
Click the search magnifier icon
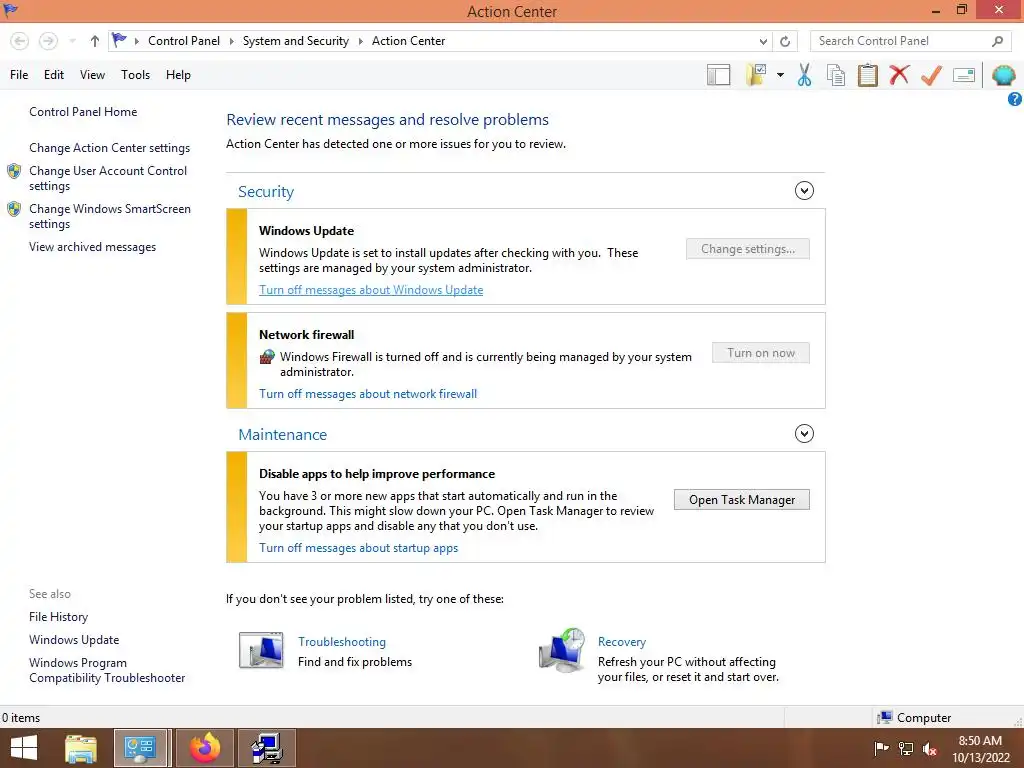(997, 41)
